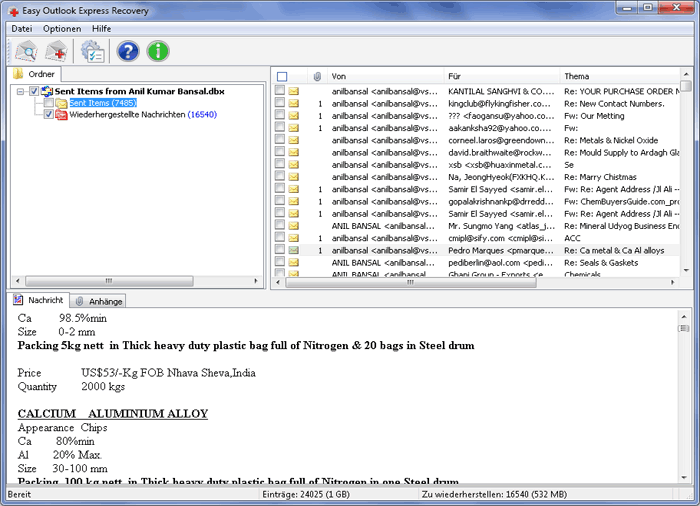This screenshot has height=506, width=700.
Task: Open the Datei menu
Action: click(x=22, y=29)
